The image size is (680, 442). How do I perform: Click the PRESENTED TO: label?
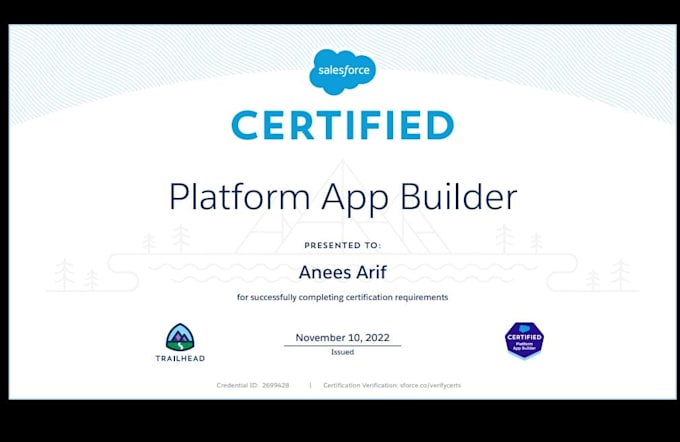click(x=343, y=246)
